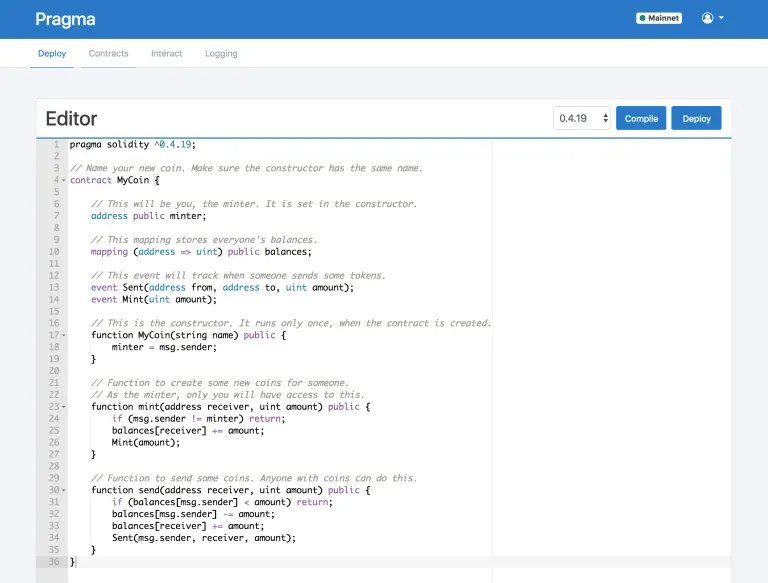Image resolution: width=768 pixels, height=583 pixels.
Task: Collapse the MyCoin constructor fold arrow on line 17
Action: pyautogui.click(x=64, y=335)
